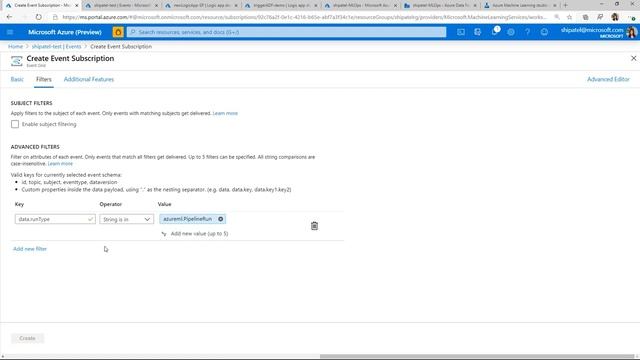Go to Home breadcrumb
The width and height of the screenshot is (640, 360).
click(x=16, y=47)
